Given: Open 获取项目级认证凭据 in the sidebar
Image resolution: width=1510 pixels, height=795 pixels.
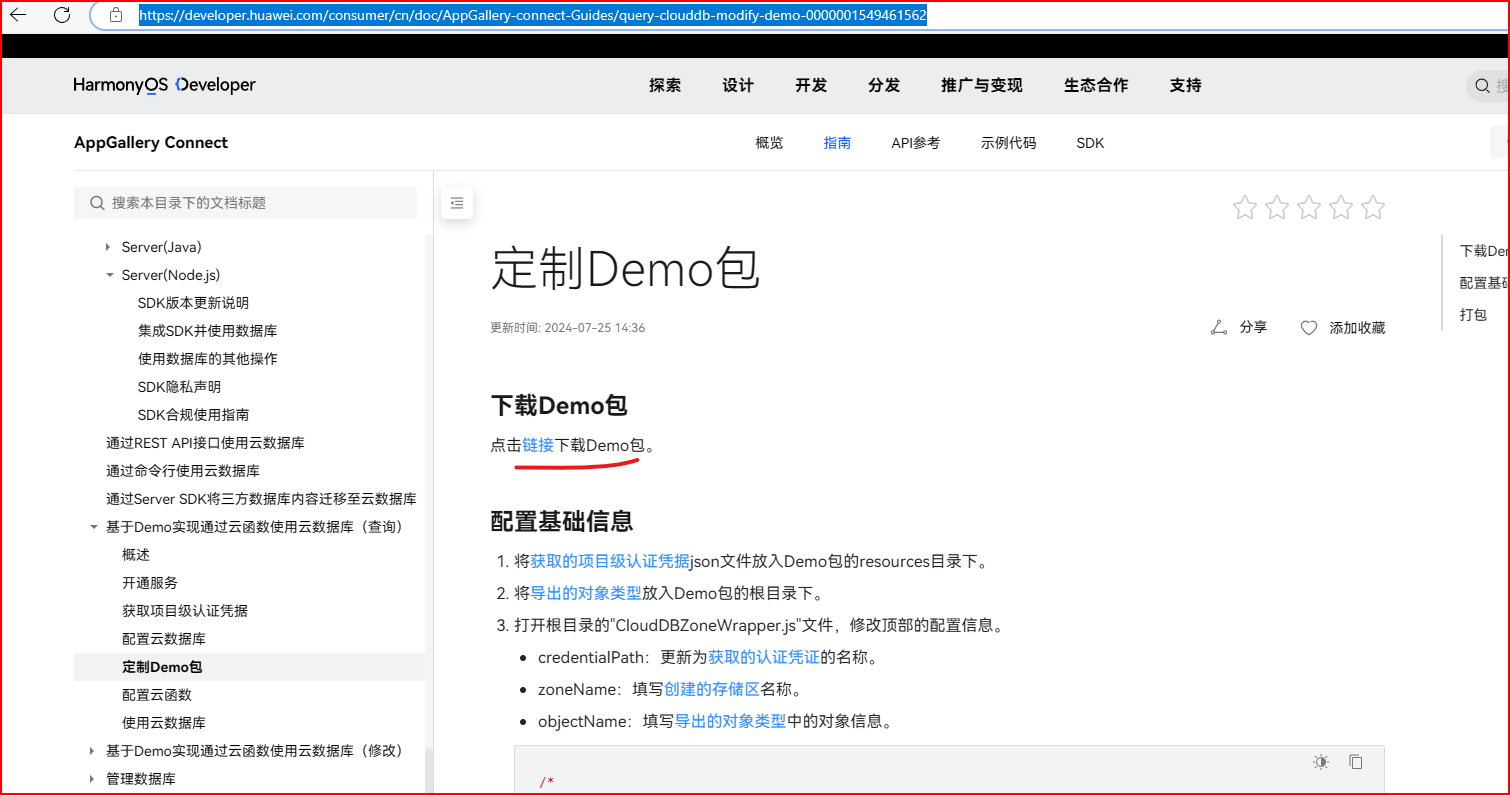Looking at the screenshot, I should tap(185, 611).
